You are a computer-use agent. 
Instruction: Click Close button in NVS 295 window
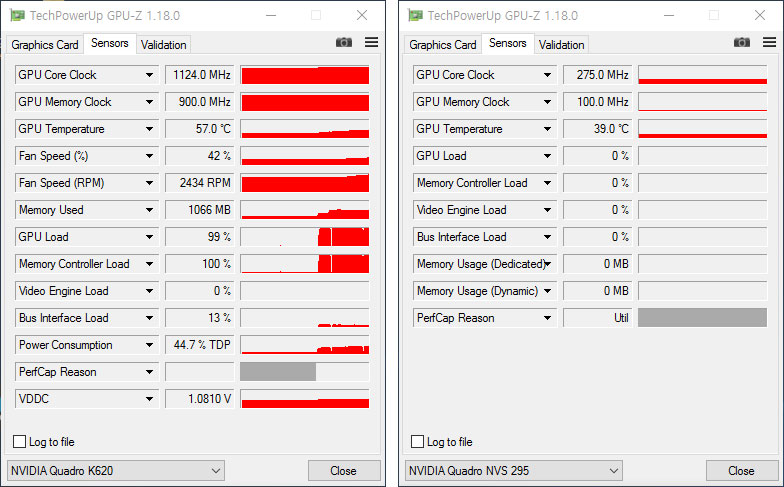point(742,470)
